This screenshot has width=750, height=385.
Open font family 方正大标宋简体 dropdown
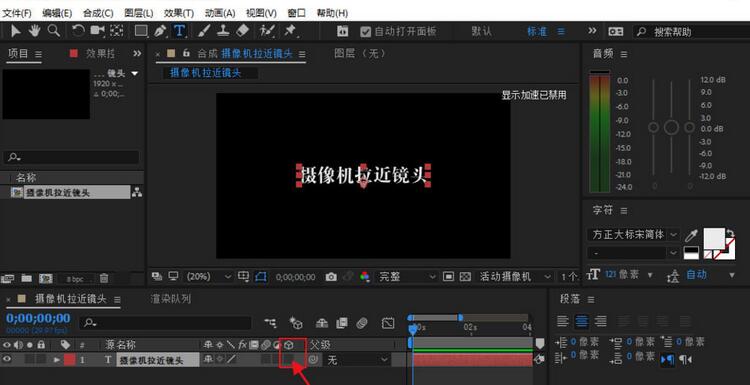click(633, 235)
